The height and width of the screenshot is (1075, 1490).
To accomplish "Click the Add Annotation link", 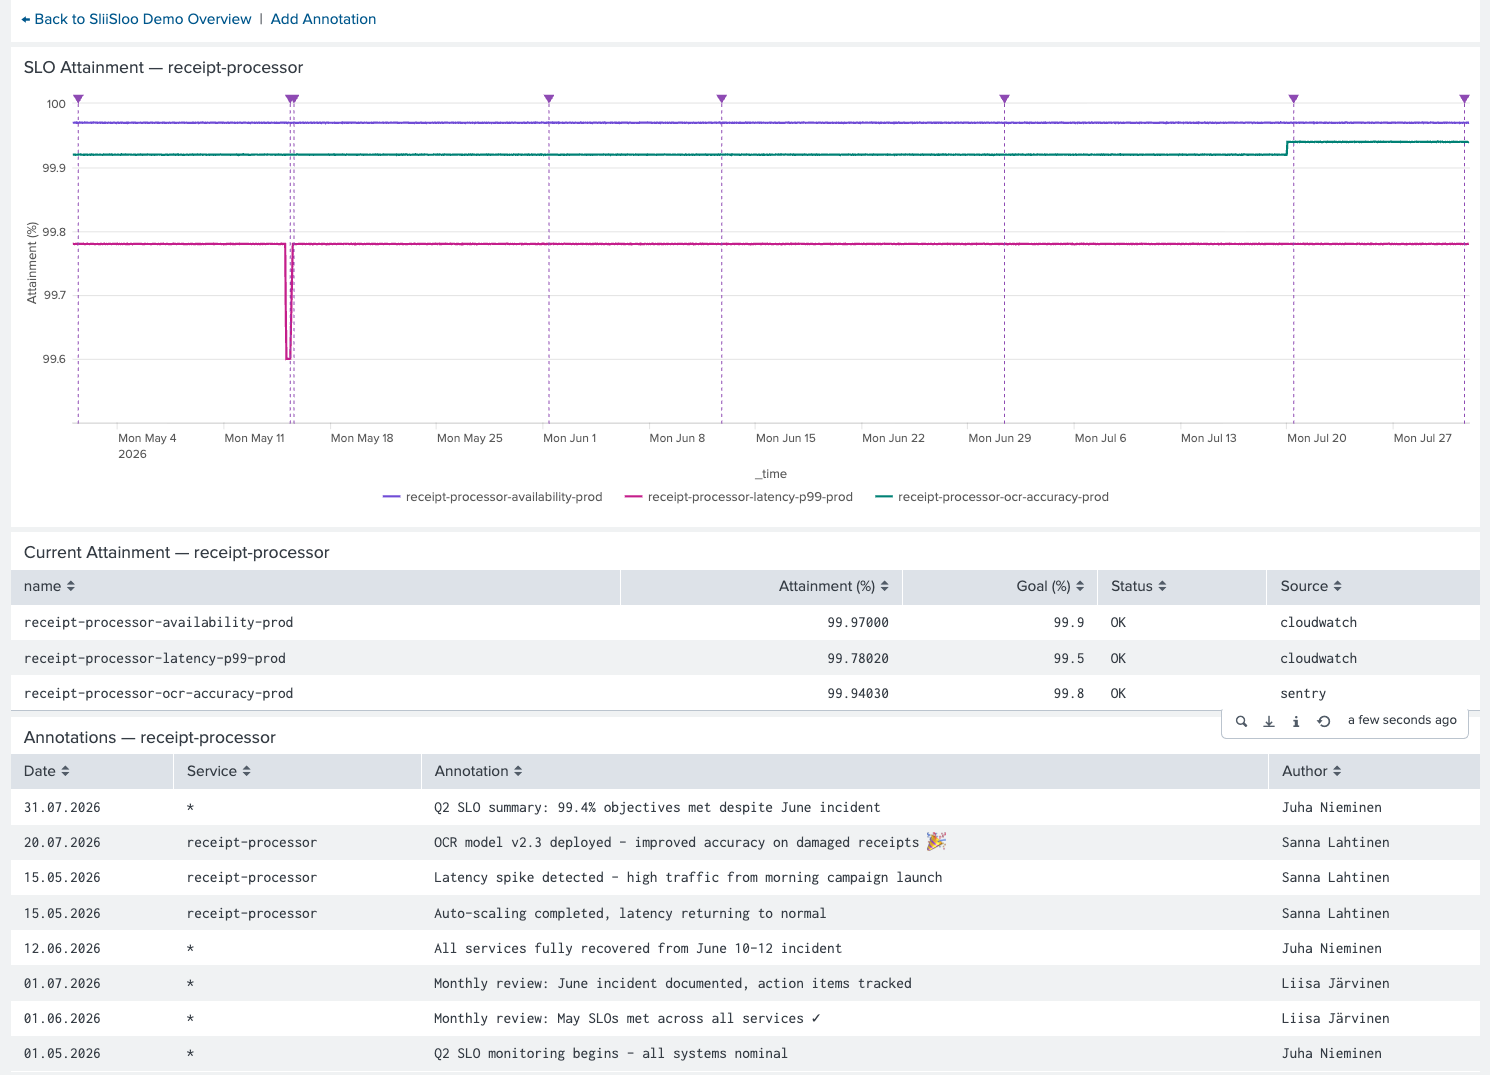I will [323, 19].
